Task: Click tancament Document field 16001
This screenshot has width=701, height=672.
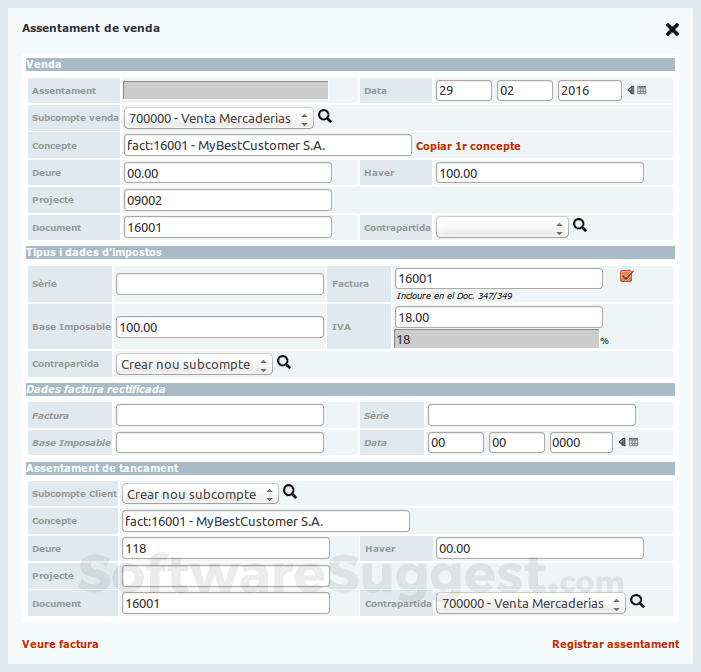Action: click(226, 603)
